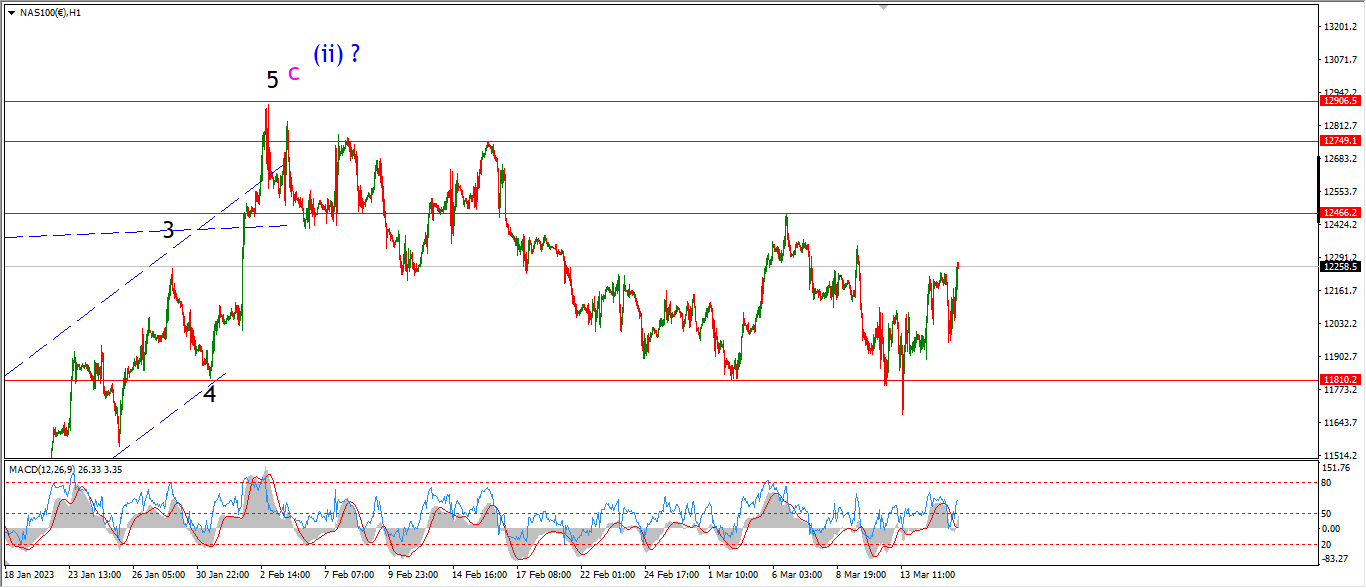Select the blue "(ii) ?" wave label
Viewport: 1366px width, 588px height.
(336, 54)
